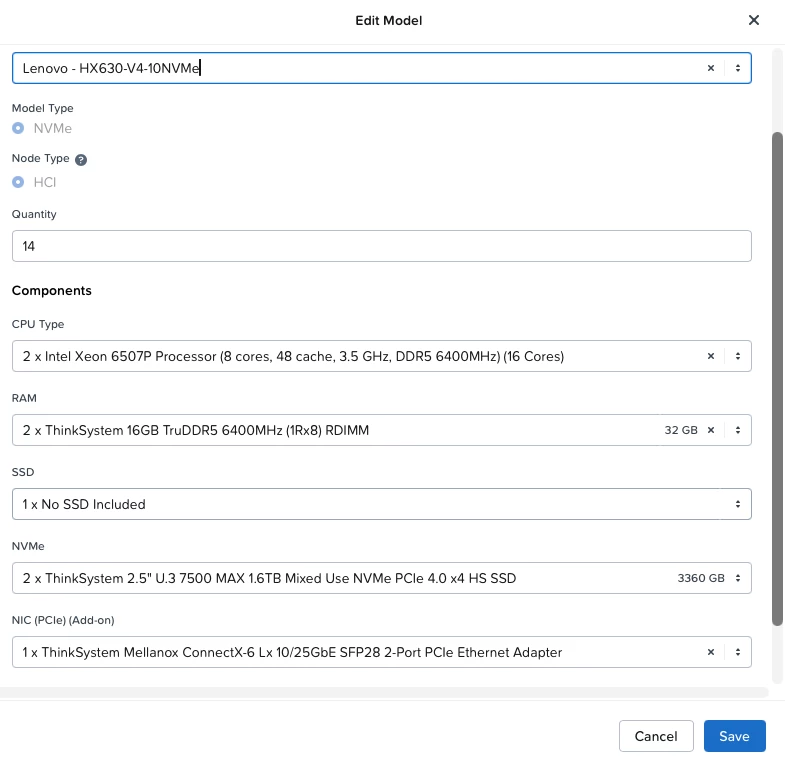Close the Edit Model dialog

(753, 20)
